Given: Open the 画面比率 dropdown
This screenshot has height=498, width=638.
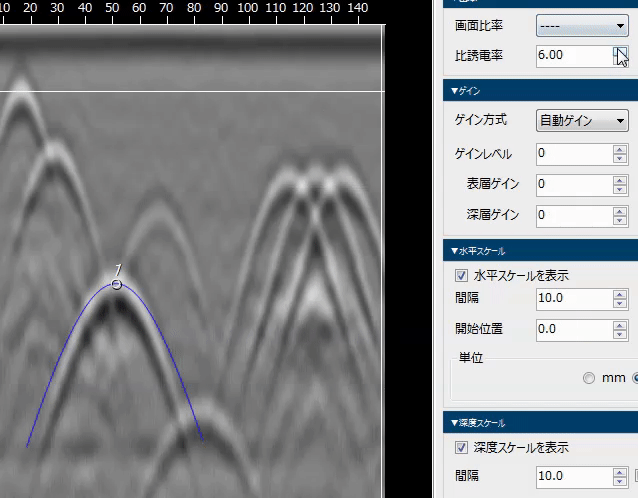Looking at the screenshot, I should 582,26.
